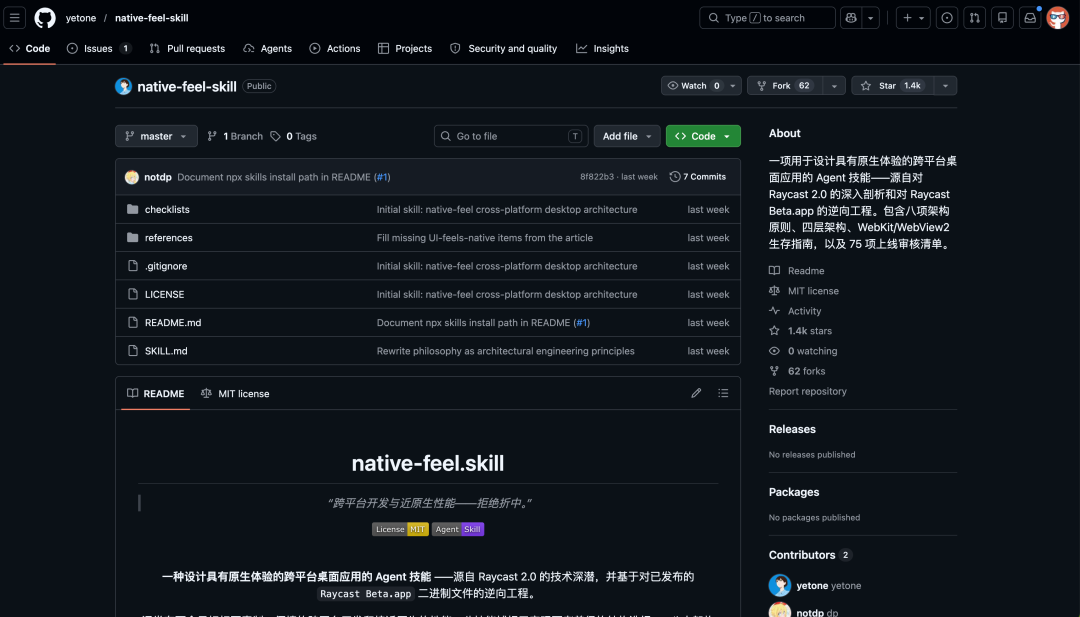Switch to the Projects tab
The height and width of the screenshot is (617, 1080).
[405, 48]
